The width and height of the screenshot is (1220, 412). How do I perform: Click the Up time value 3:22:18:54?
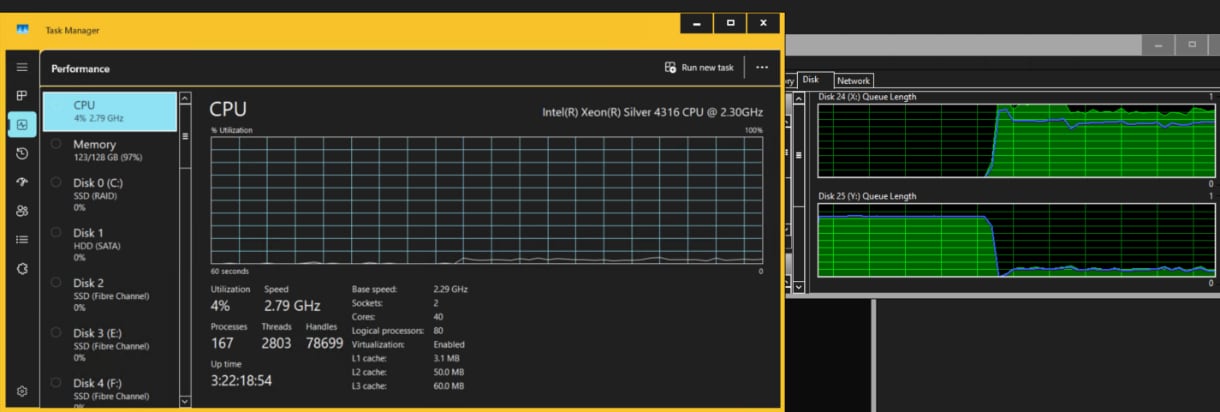coord(241,381)
